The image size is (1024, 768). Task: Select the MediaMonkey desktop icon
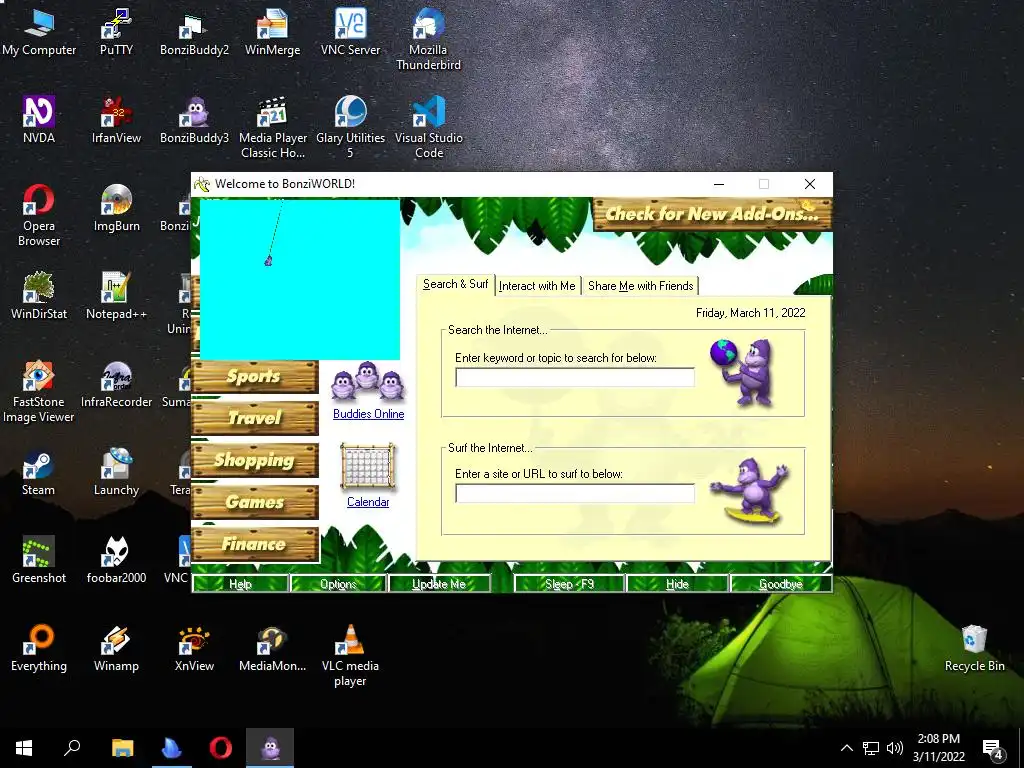pyautogui.click(x=272, y=648)
